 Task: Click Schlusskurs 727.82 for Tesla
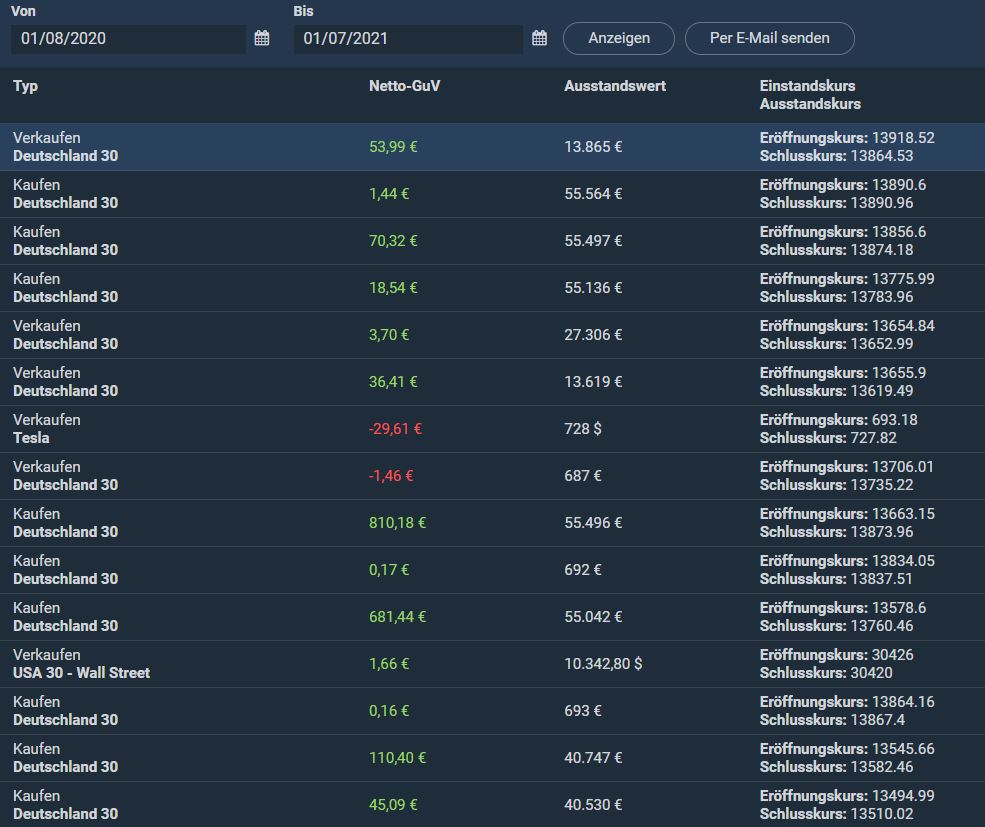[873, 438]
